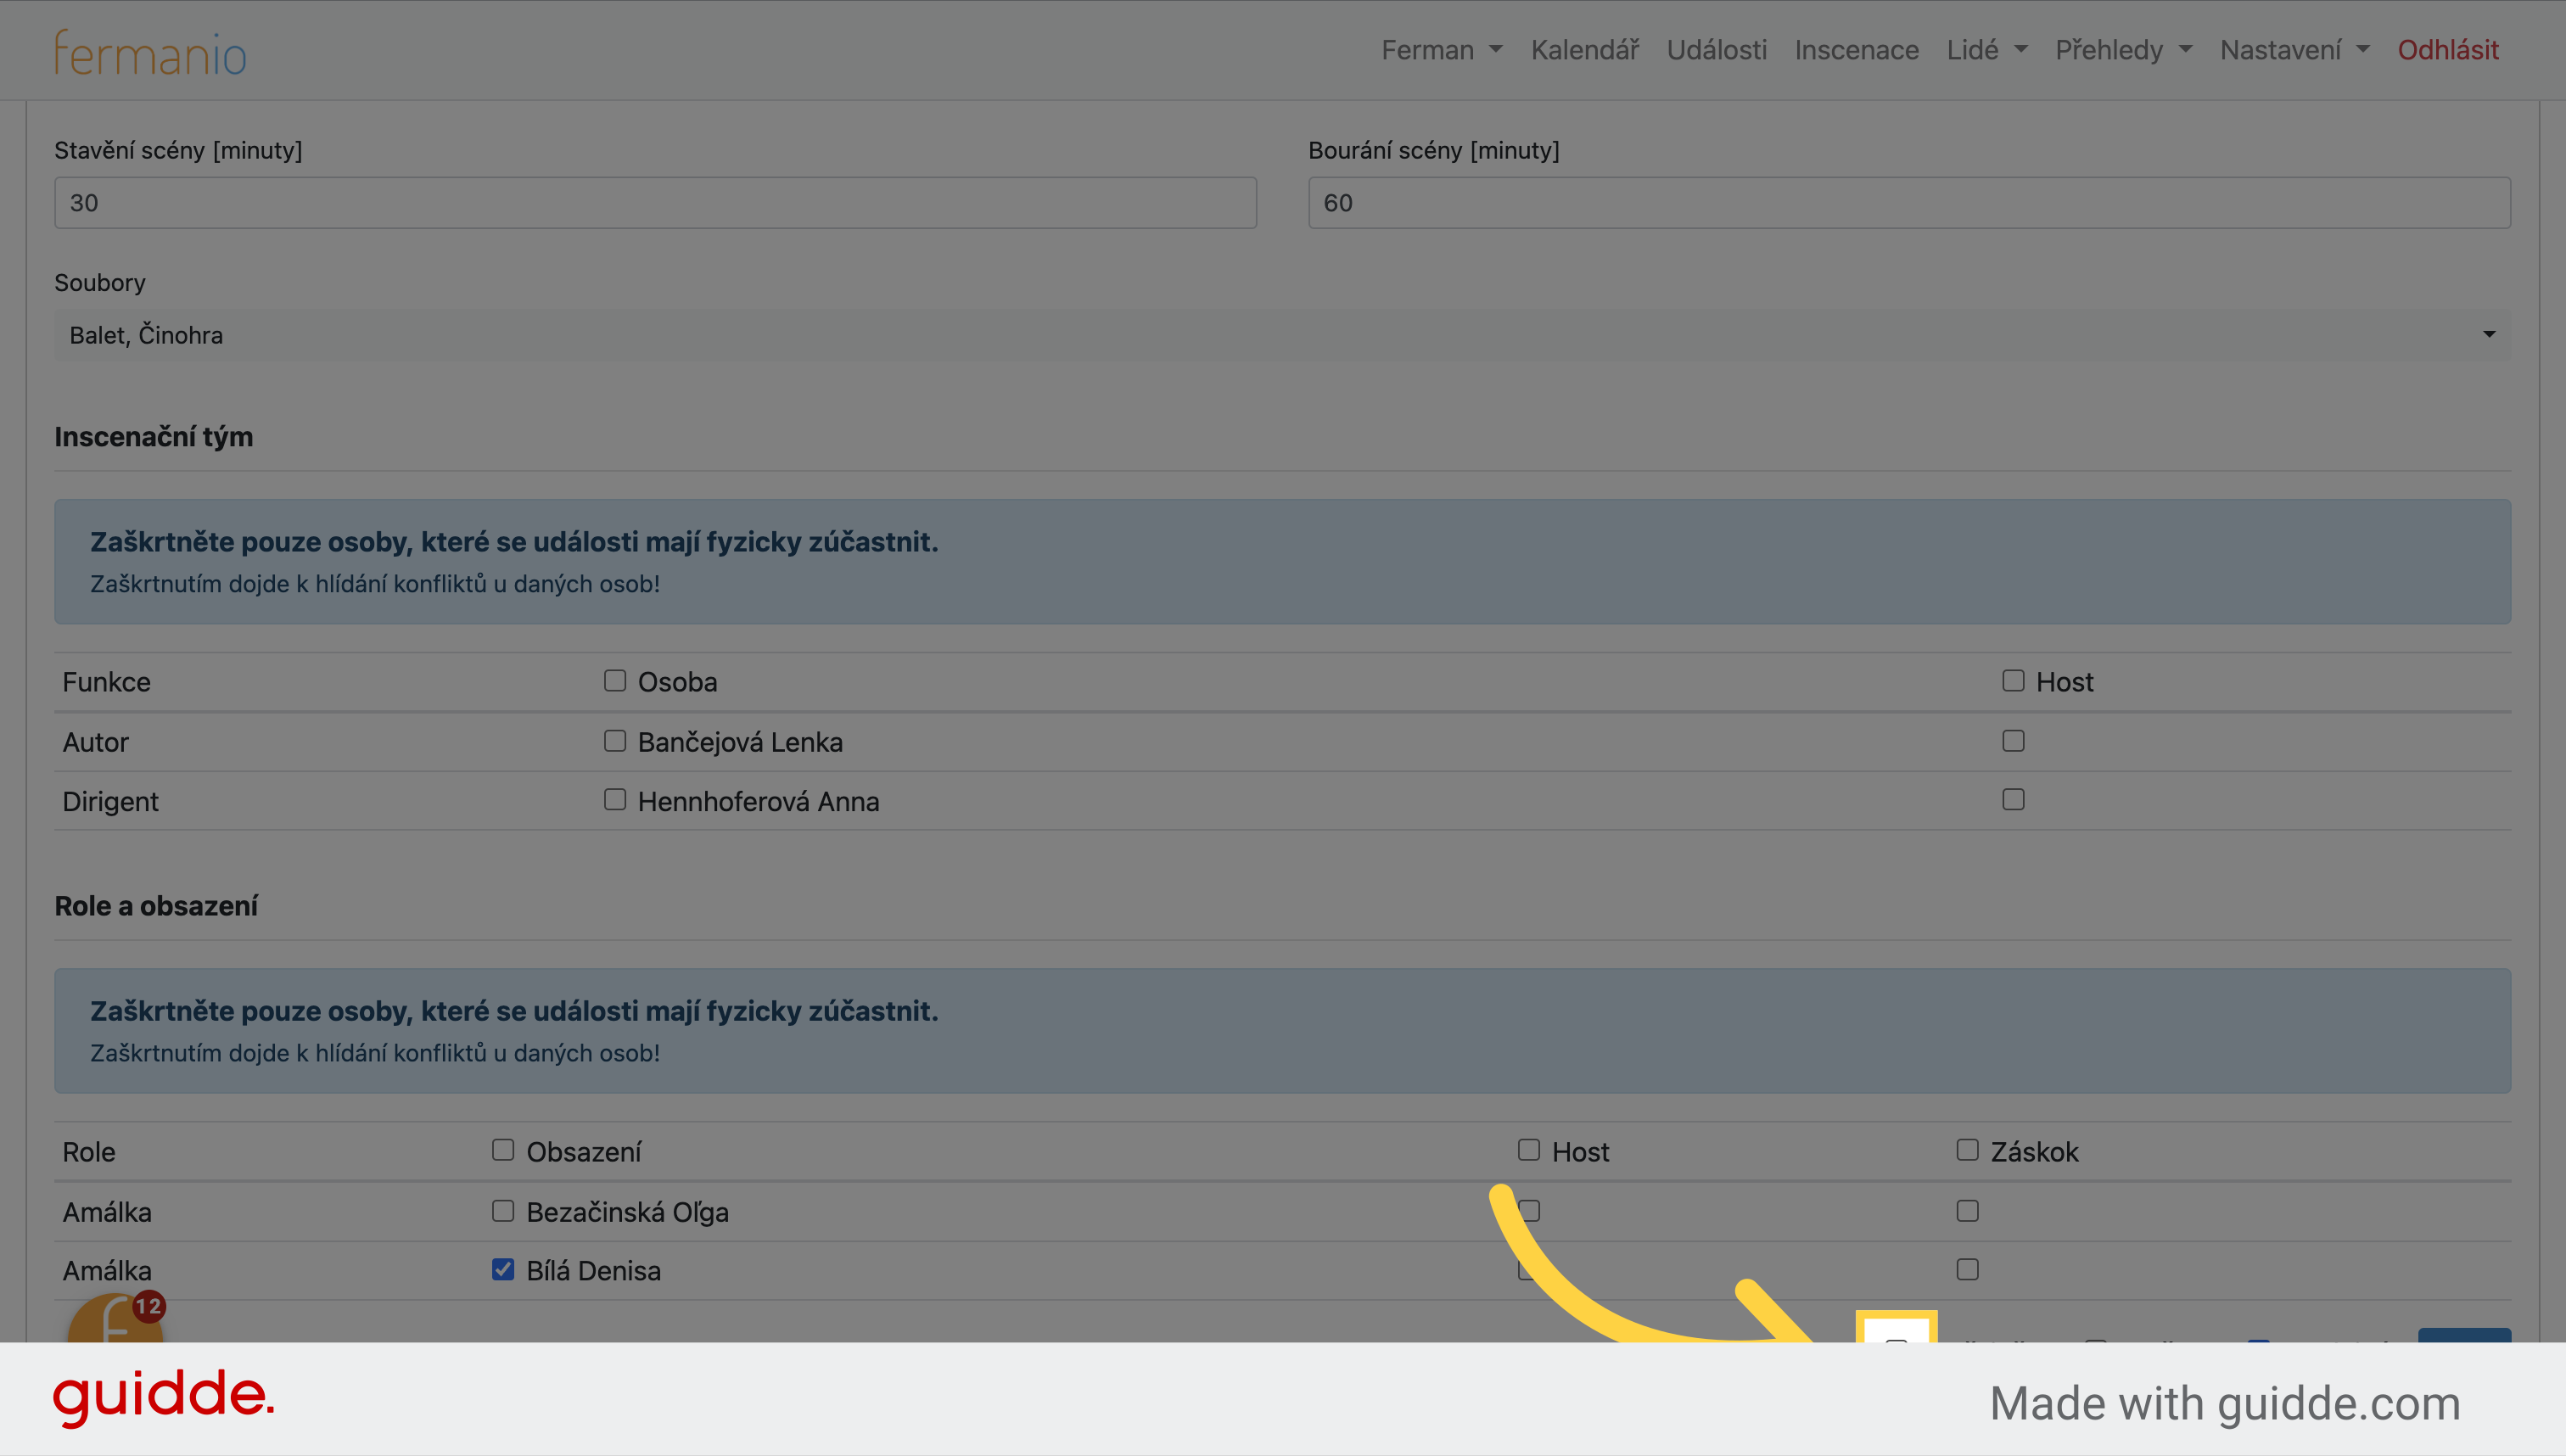Screen dimensions: 2566x1456
Task: Open the fermanio logo home link
Action: (150, 53)
